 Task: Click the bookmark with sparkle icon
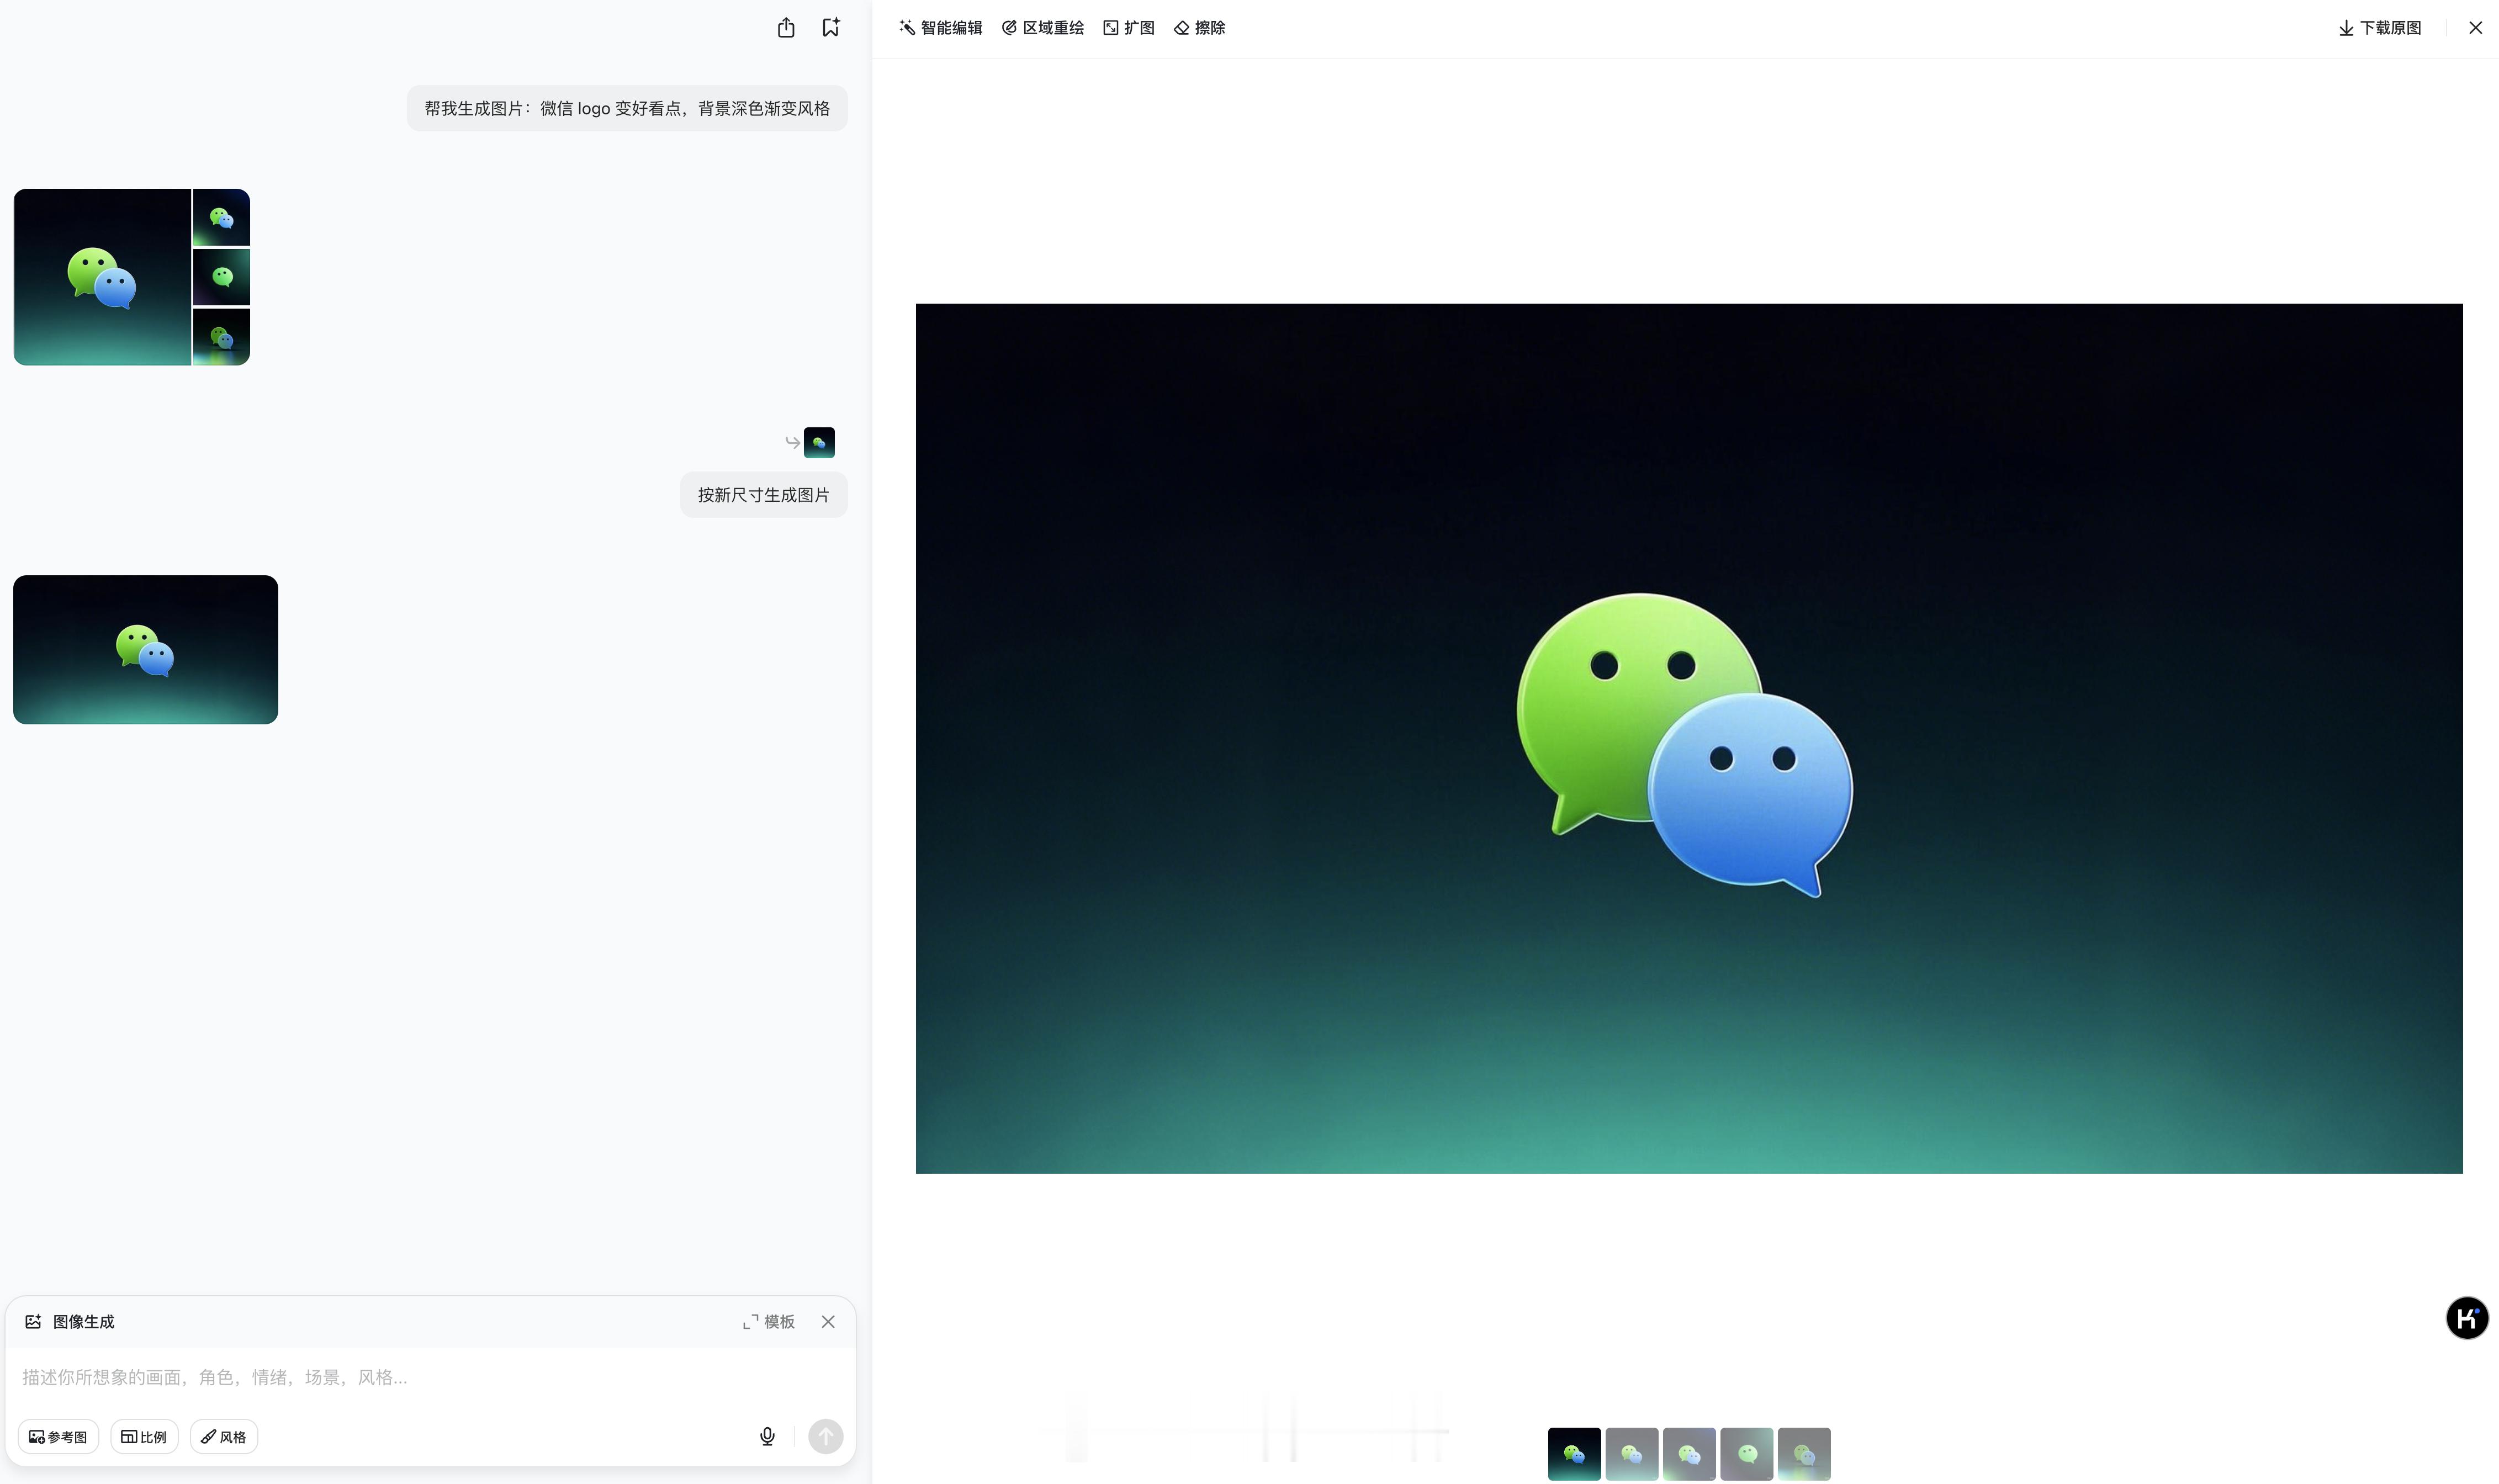point(831,28)
